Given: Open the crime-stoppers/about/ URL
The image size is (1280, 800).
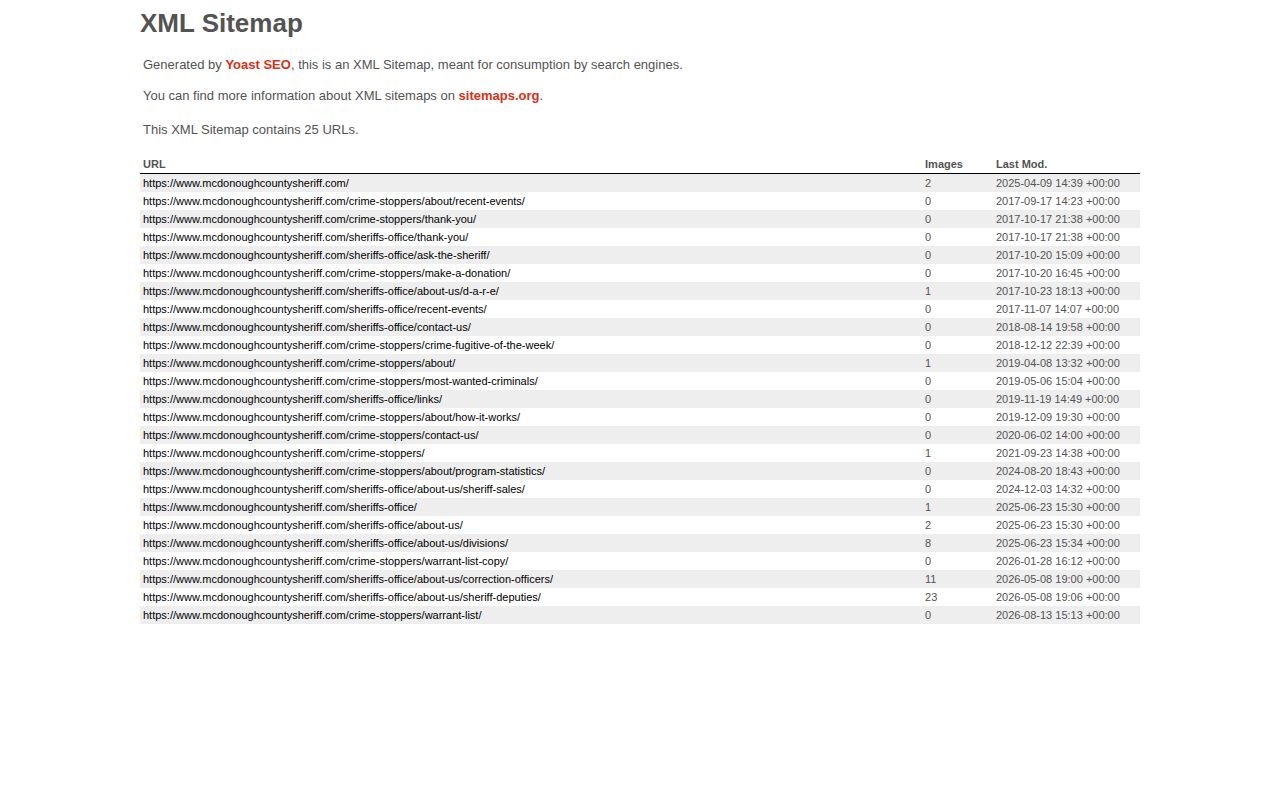Looking at the screenshot, I should [299, 363].
